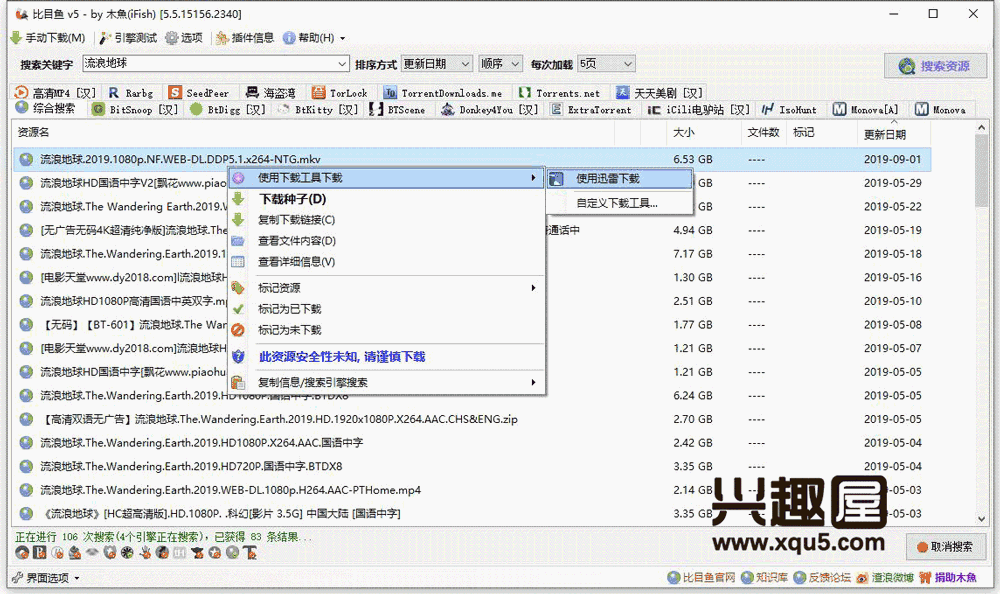Choose 使用下载工具下载 in context menu

(386, 178)
